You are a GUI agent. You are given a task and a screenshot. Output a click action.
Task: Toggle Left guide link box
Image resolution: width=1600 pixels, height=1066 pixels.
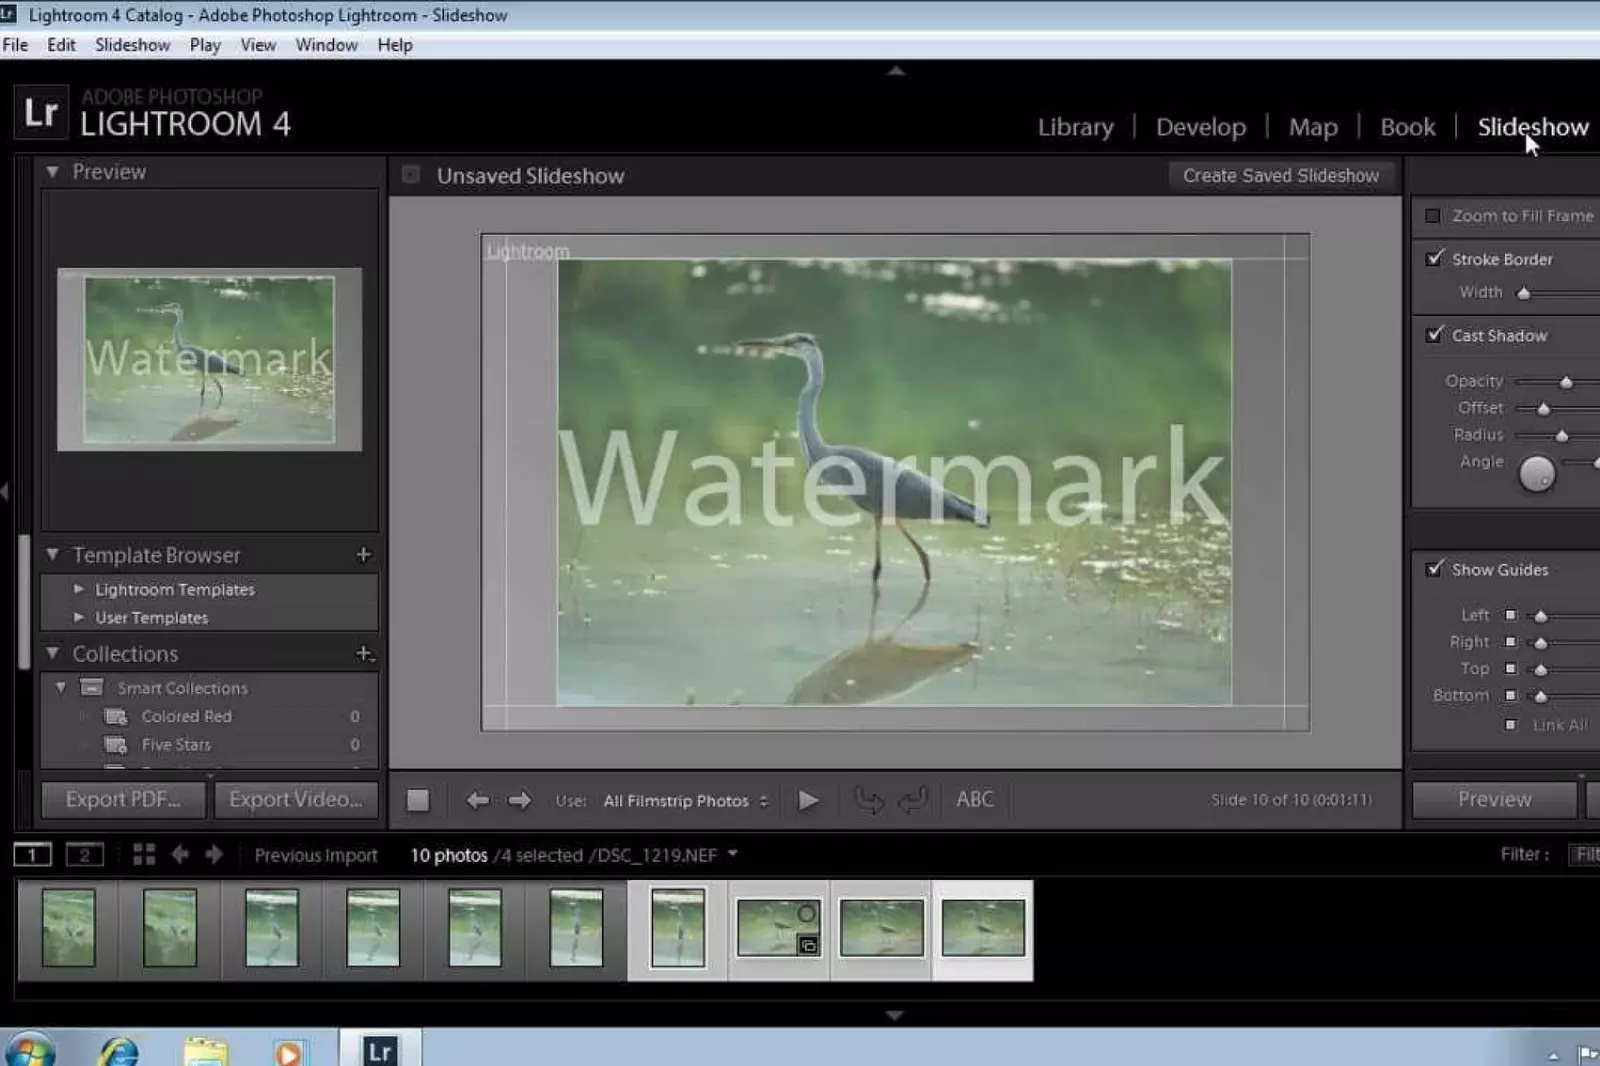click(1511, 615)
